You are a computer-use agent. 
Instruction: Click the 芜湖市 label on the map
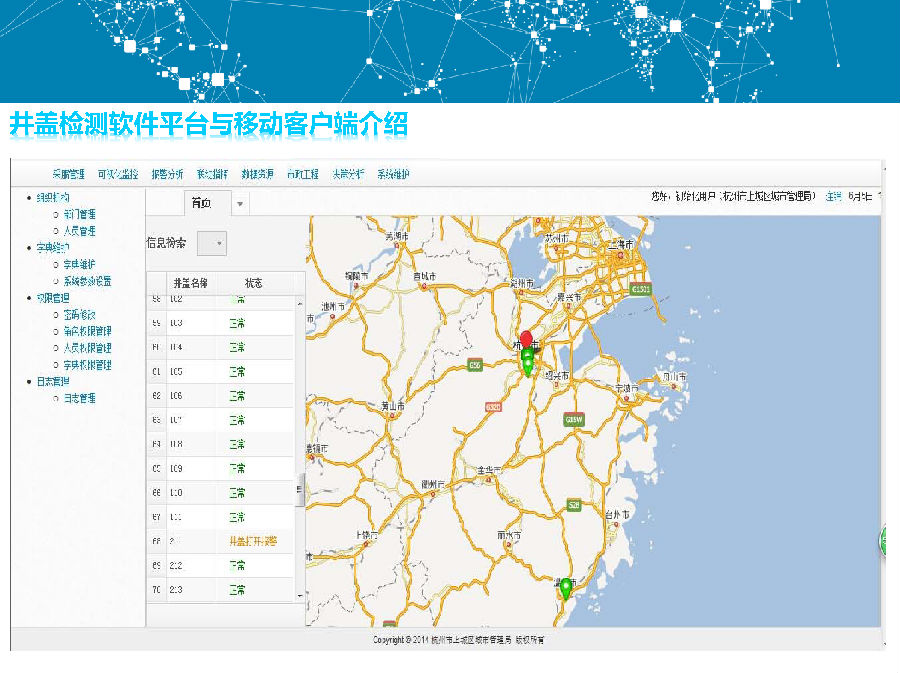397,236
